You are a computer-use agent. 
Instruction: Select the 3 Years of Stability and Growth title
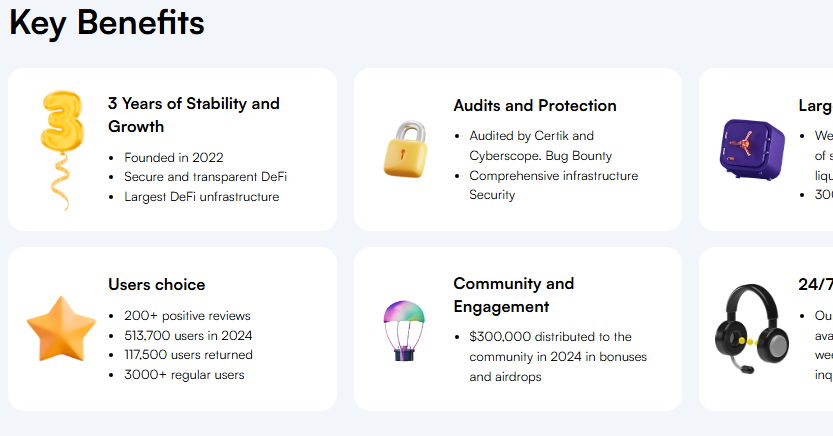tap(194, 115)
